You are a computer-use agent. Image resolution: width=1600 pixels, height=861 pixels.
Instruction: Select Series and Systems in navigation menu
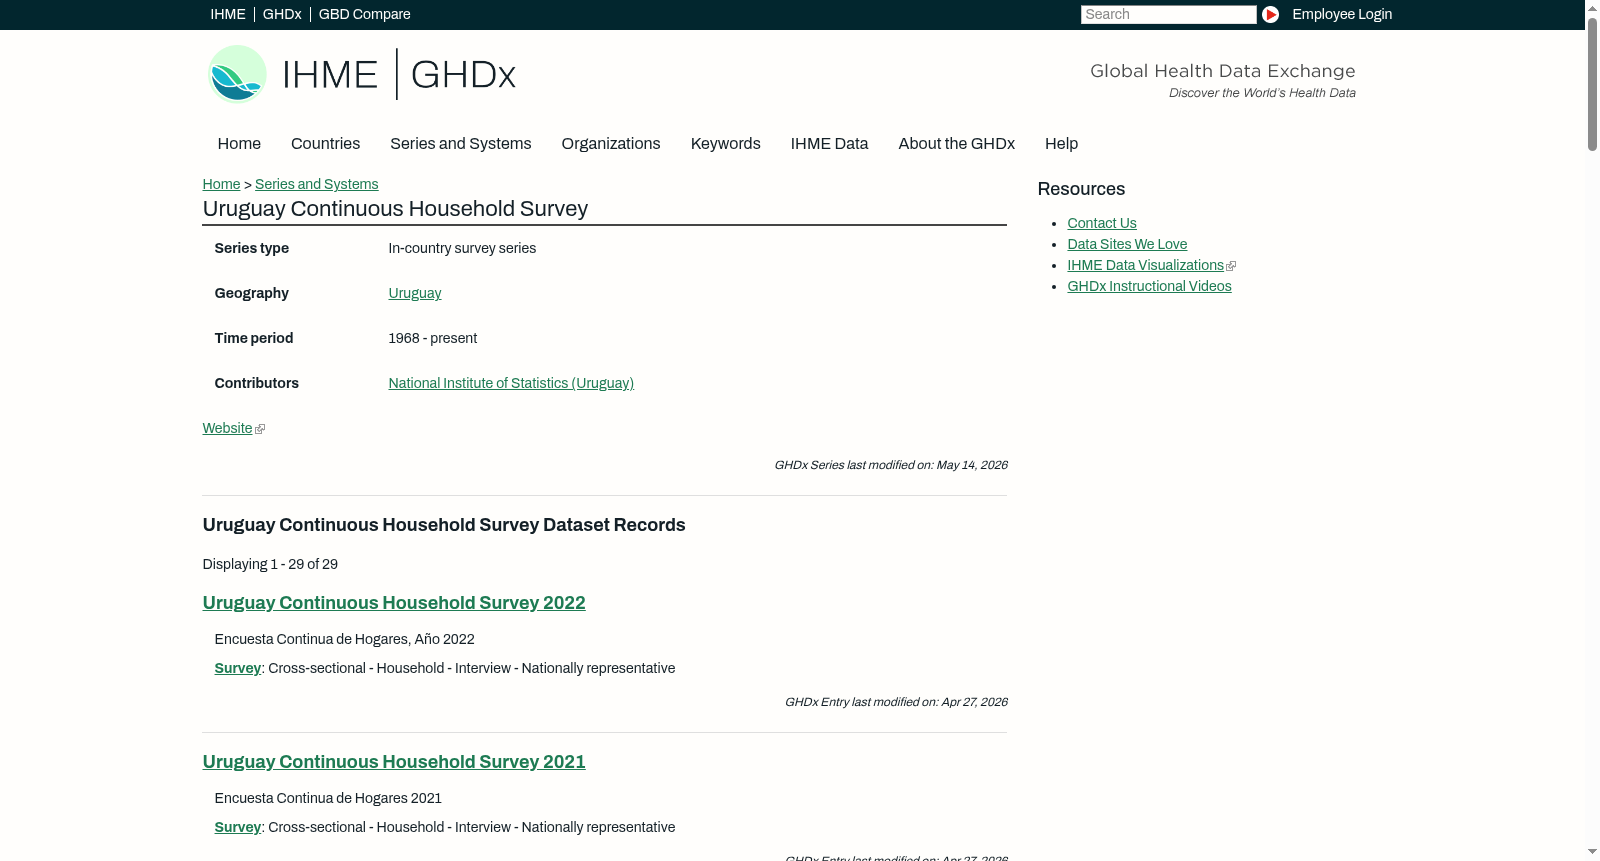460,144
